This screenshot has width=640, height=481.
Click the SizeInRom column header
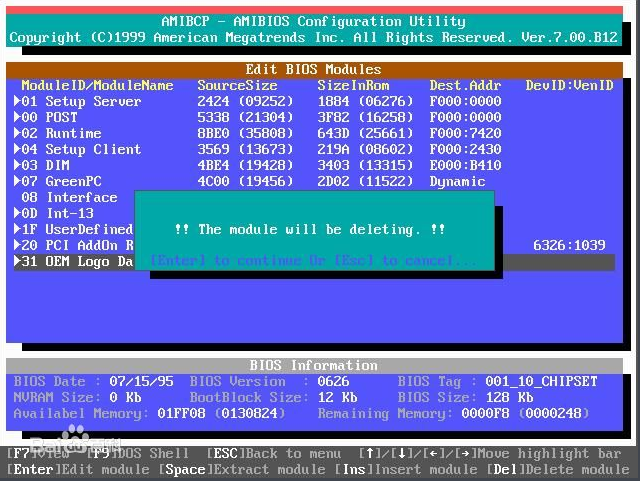[x=353, y=85]
